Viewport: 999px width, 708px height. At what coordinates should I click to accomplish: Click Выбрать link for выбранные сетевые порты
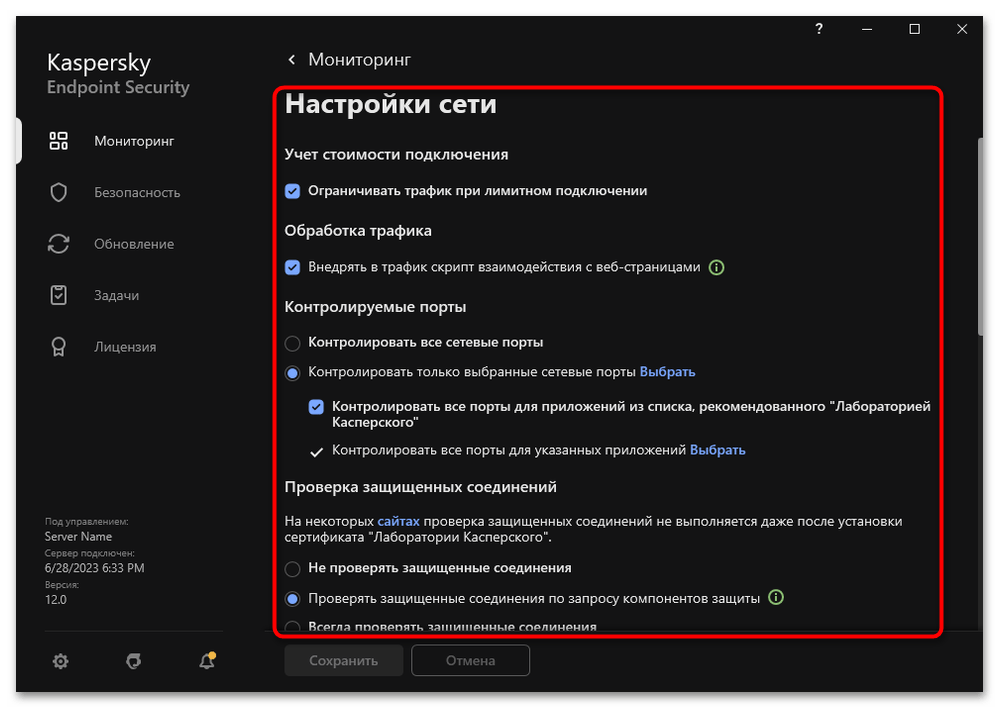coord(667,372)
